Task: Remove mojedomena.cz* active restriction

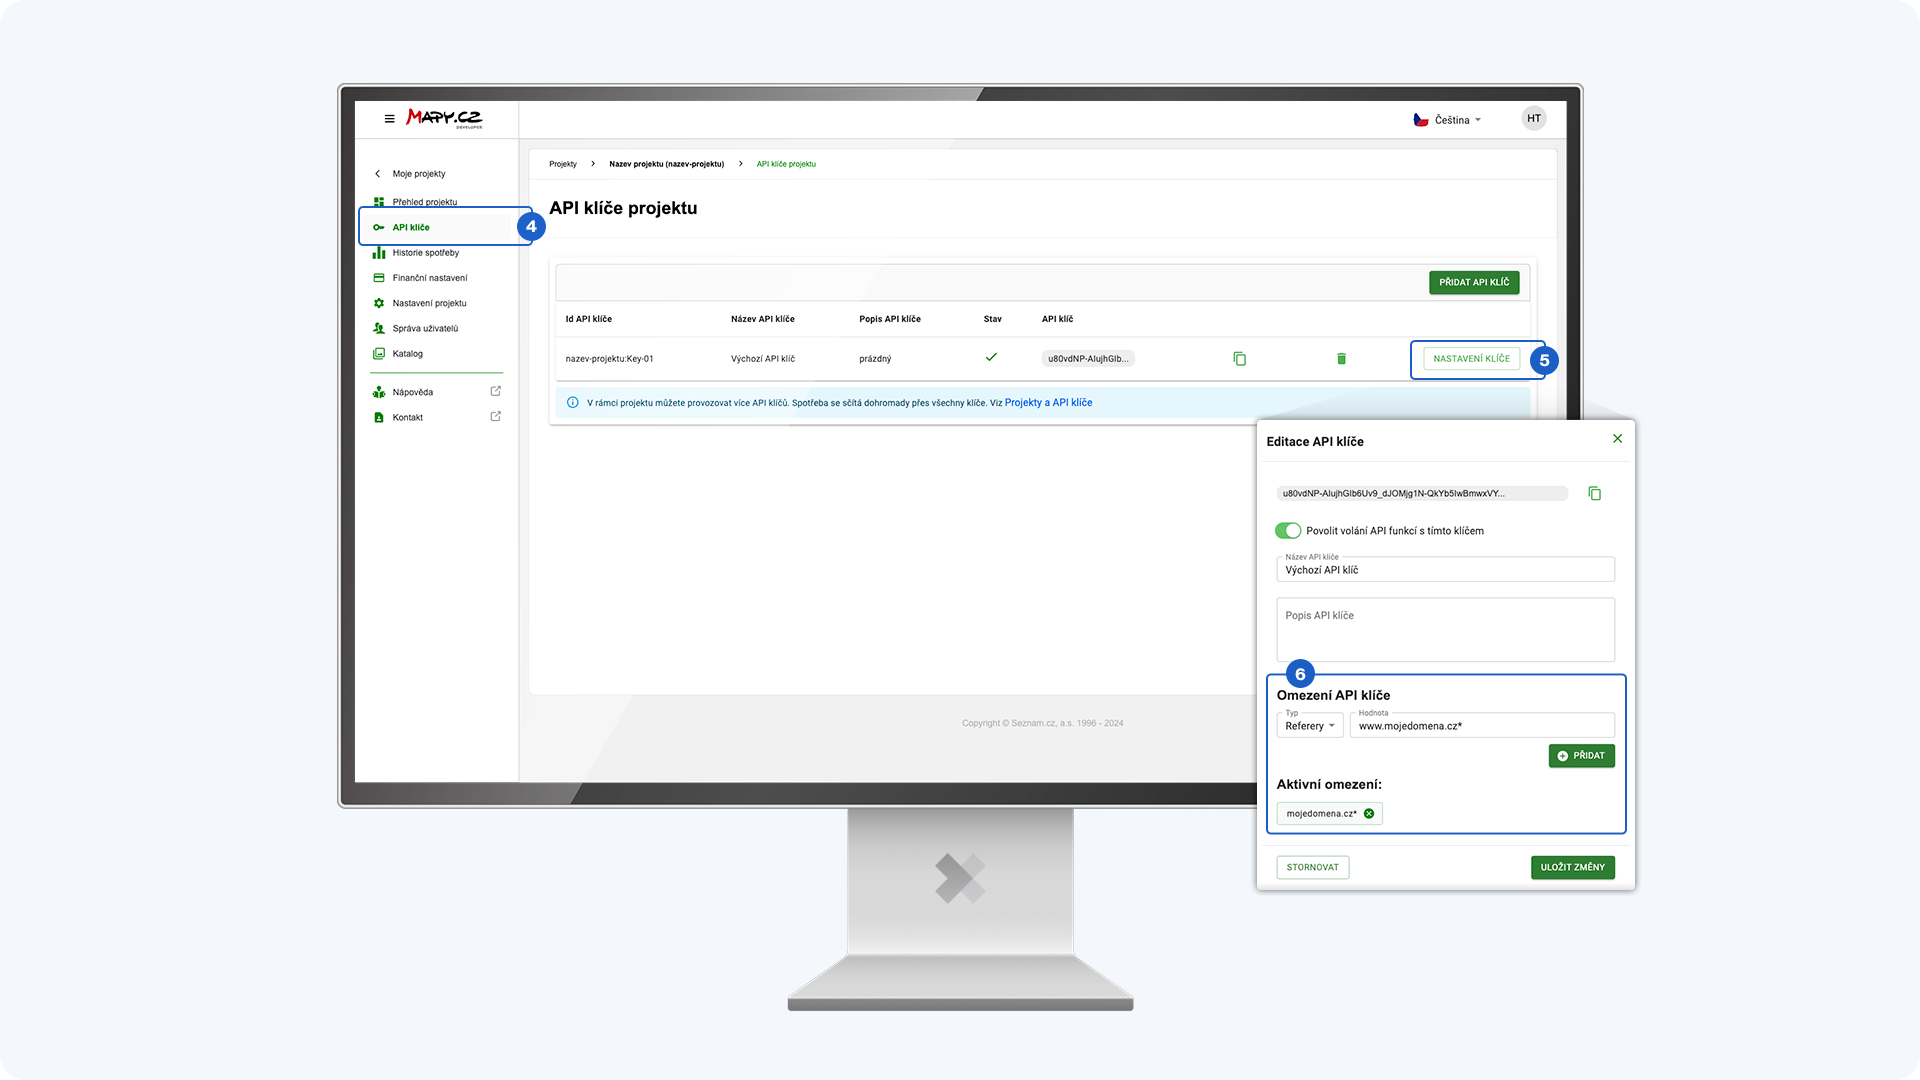Action: pyautogui.click(x=1369, y=814)
